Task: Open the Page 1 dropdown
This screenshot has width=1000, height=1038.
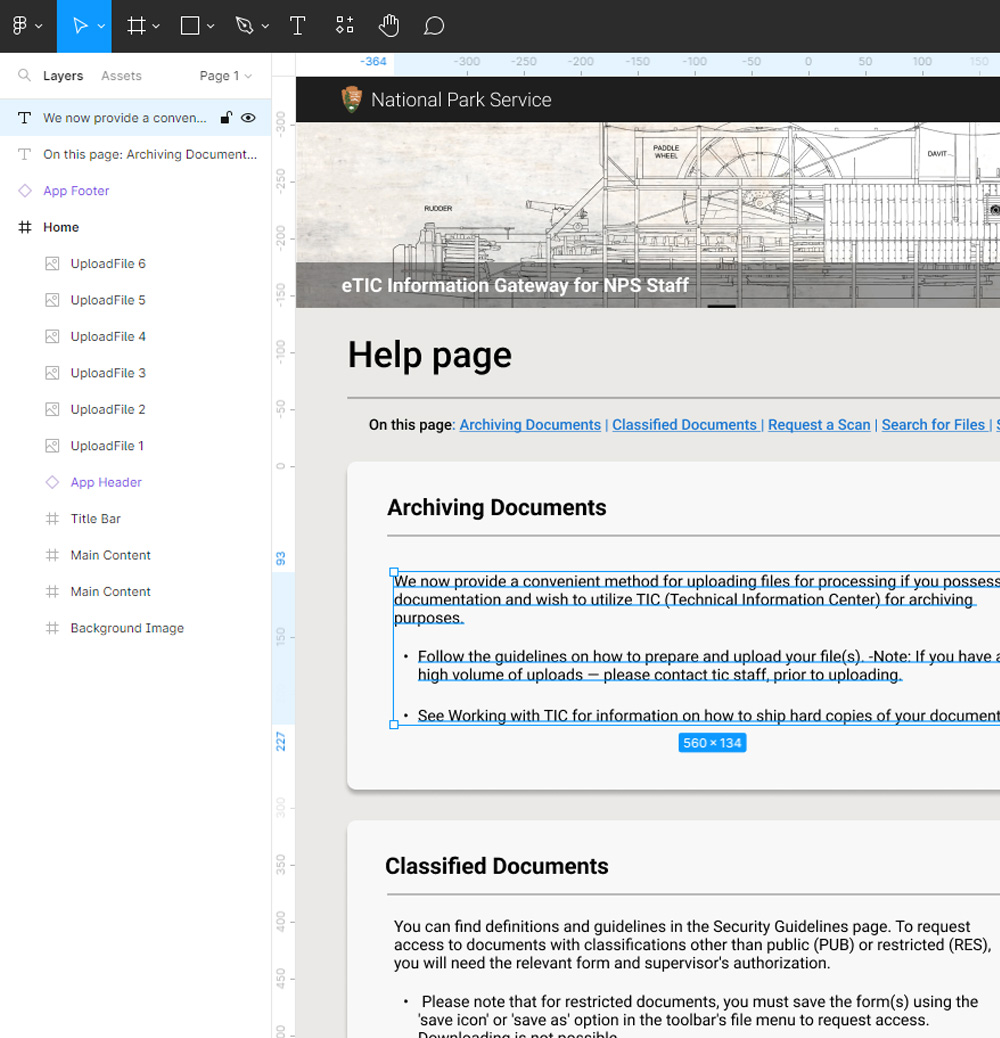Action: [226, 75]
